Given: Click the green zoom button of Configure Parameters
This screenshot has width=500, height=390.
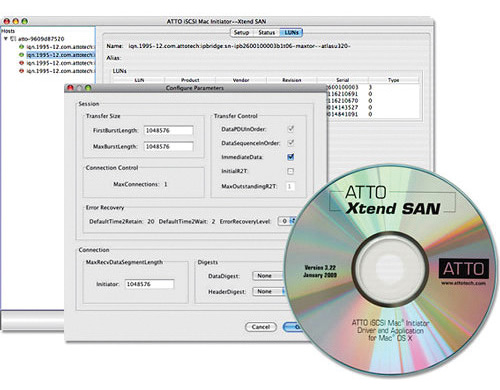Looking at the screenshot, I should click(88, 88).
